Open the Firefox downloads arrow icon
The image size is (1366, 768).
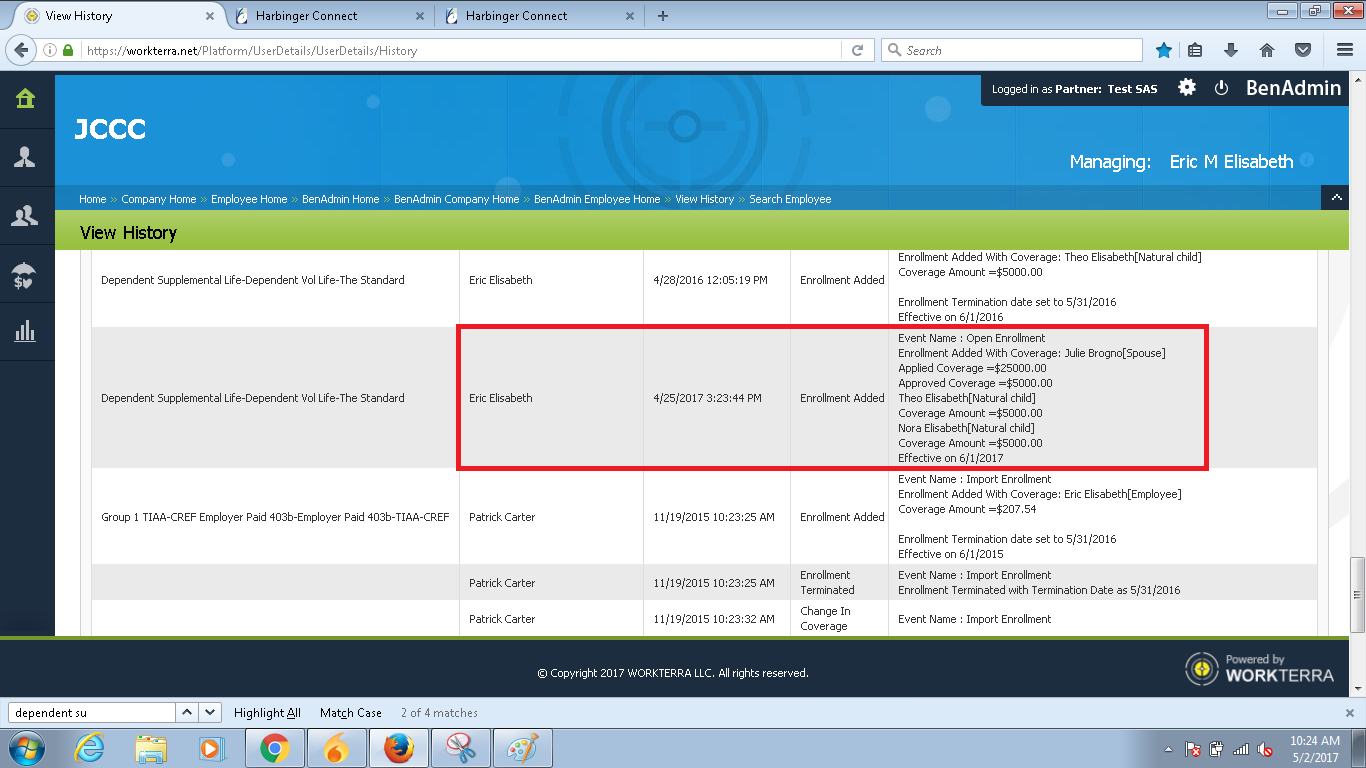coord(1231,50)
